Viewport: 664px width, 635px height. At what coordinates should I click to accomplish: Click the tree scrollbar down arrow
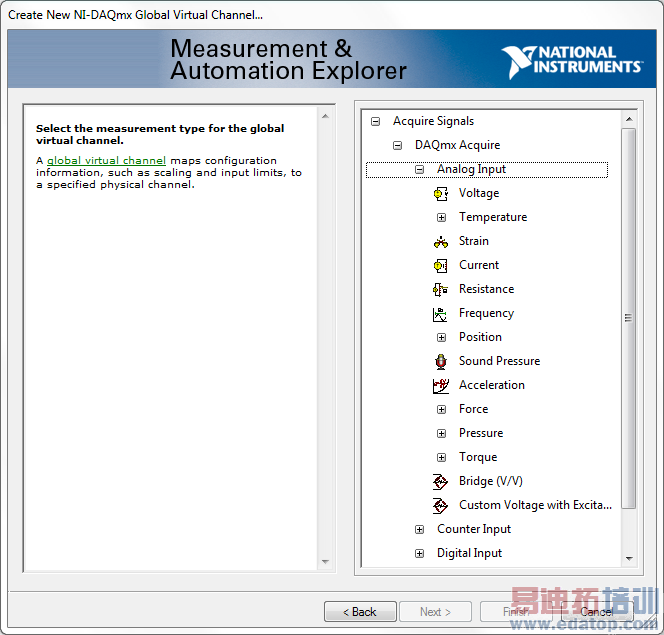[x=629, y=559]
